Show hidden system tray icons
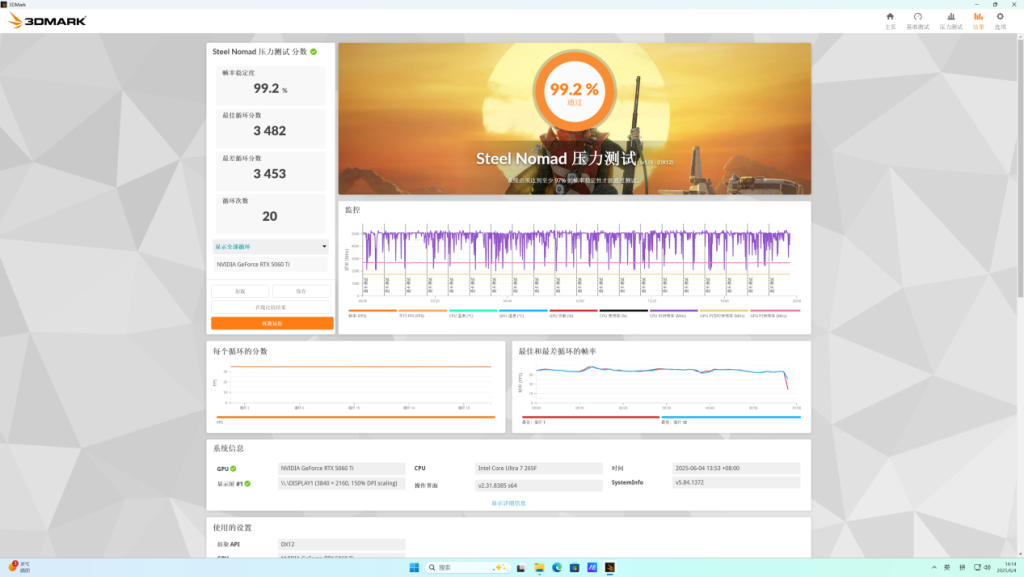This screenshot has width=1024, height=577. coord(934,567)
